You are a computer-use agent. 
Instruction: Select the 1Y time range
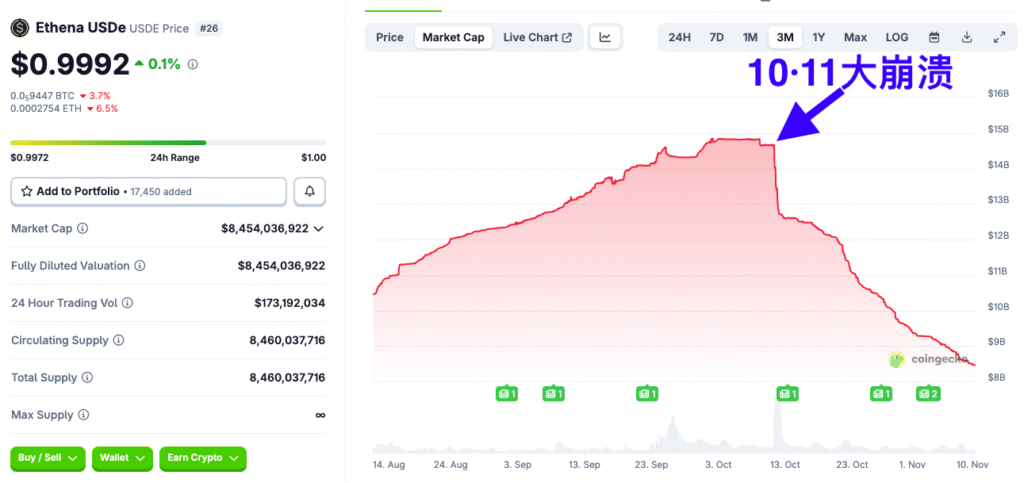click(x=819, y=38)
